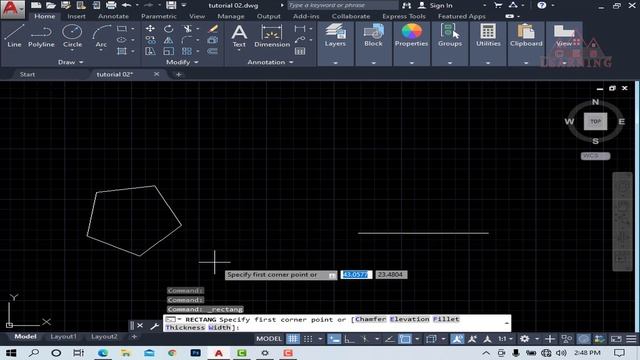This screenshot has height=360, width=640.
Task: Click the Table tool icon
Action: coord(300,51)
